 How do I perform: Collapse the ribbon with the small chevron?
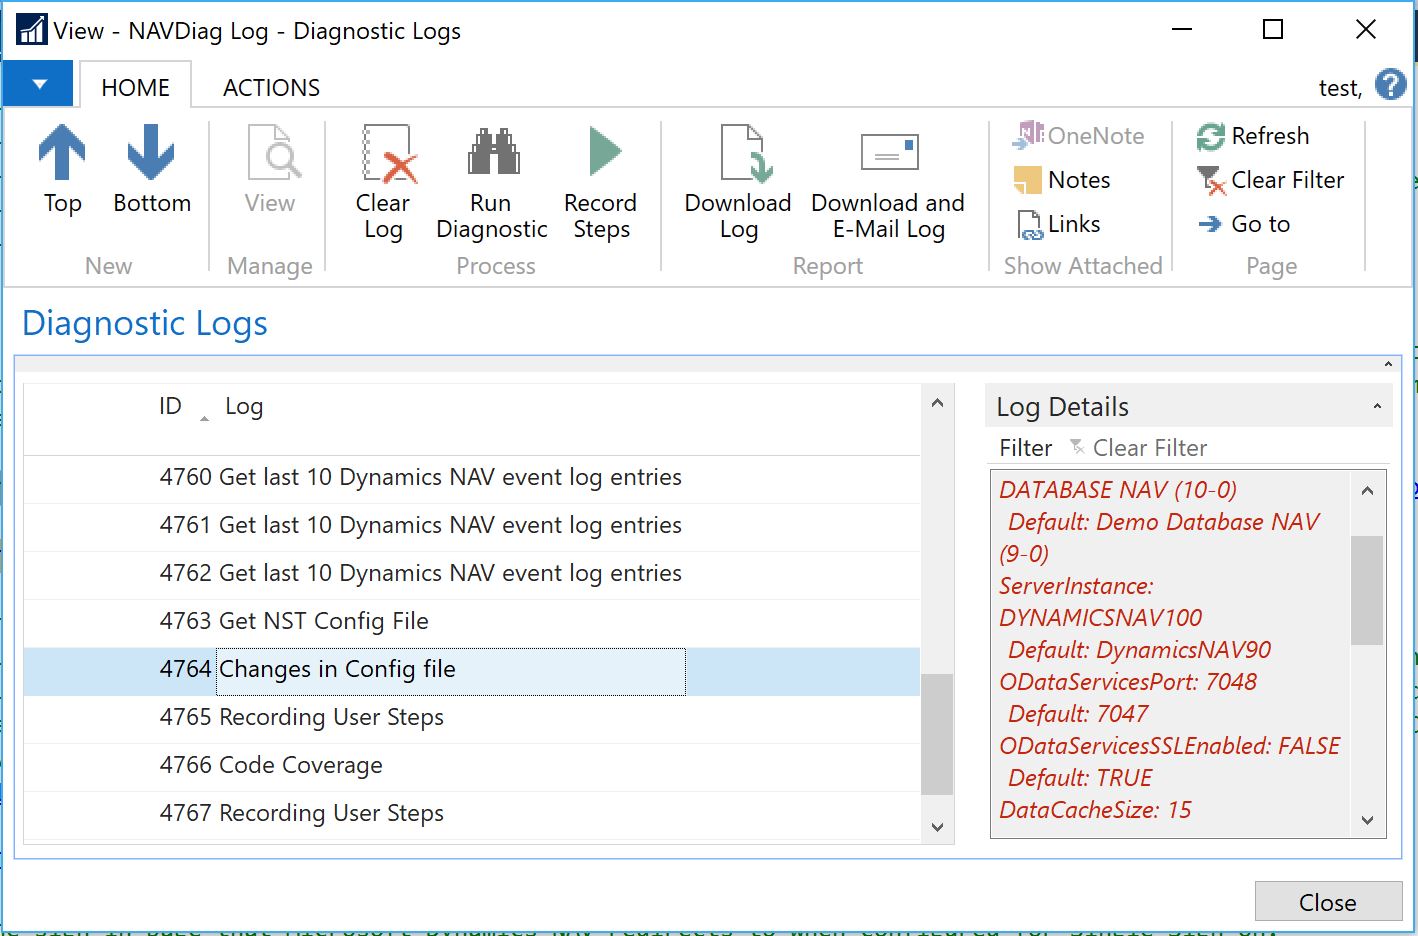pyautogui.click(x=1388, y=365)
